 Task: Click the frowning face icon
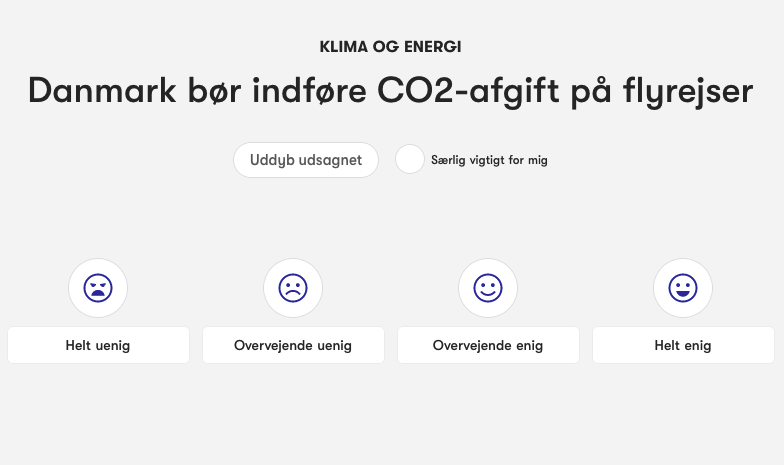pos(293,288)
